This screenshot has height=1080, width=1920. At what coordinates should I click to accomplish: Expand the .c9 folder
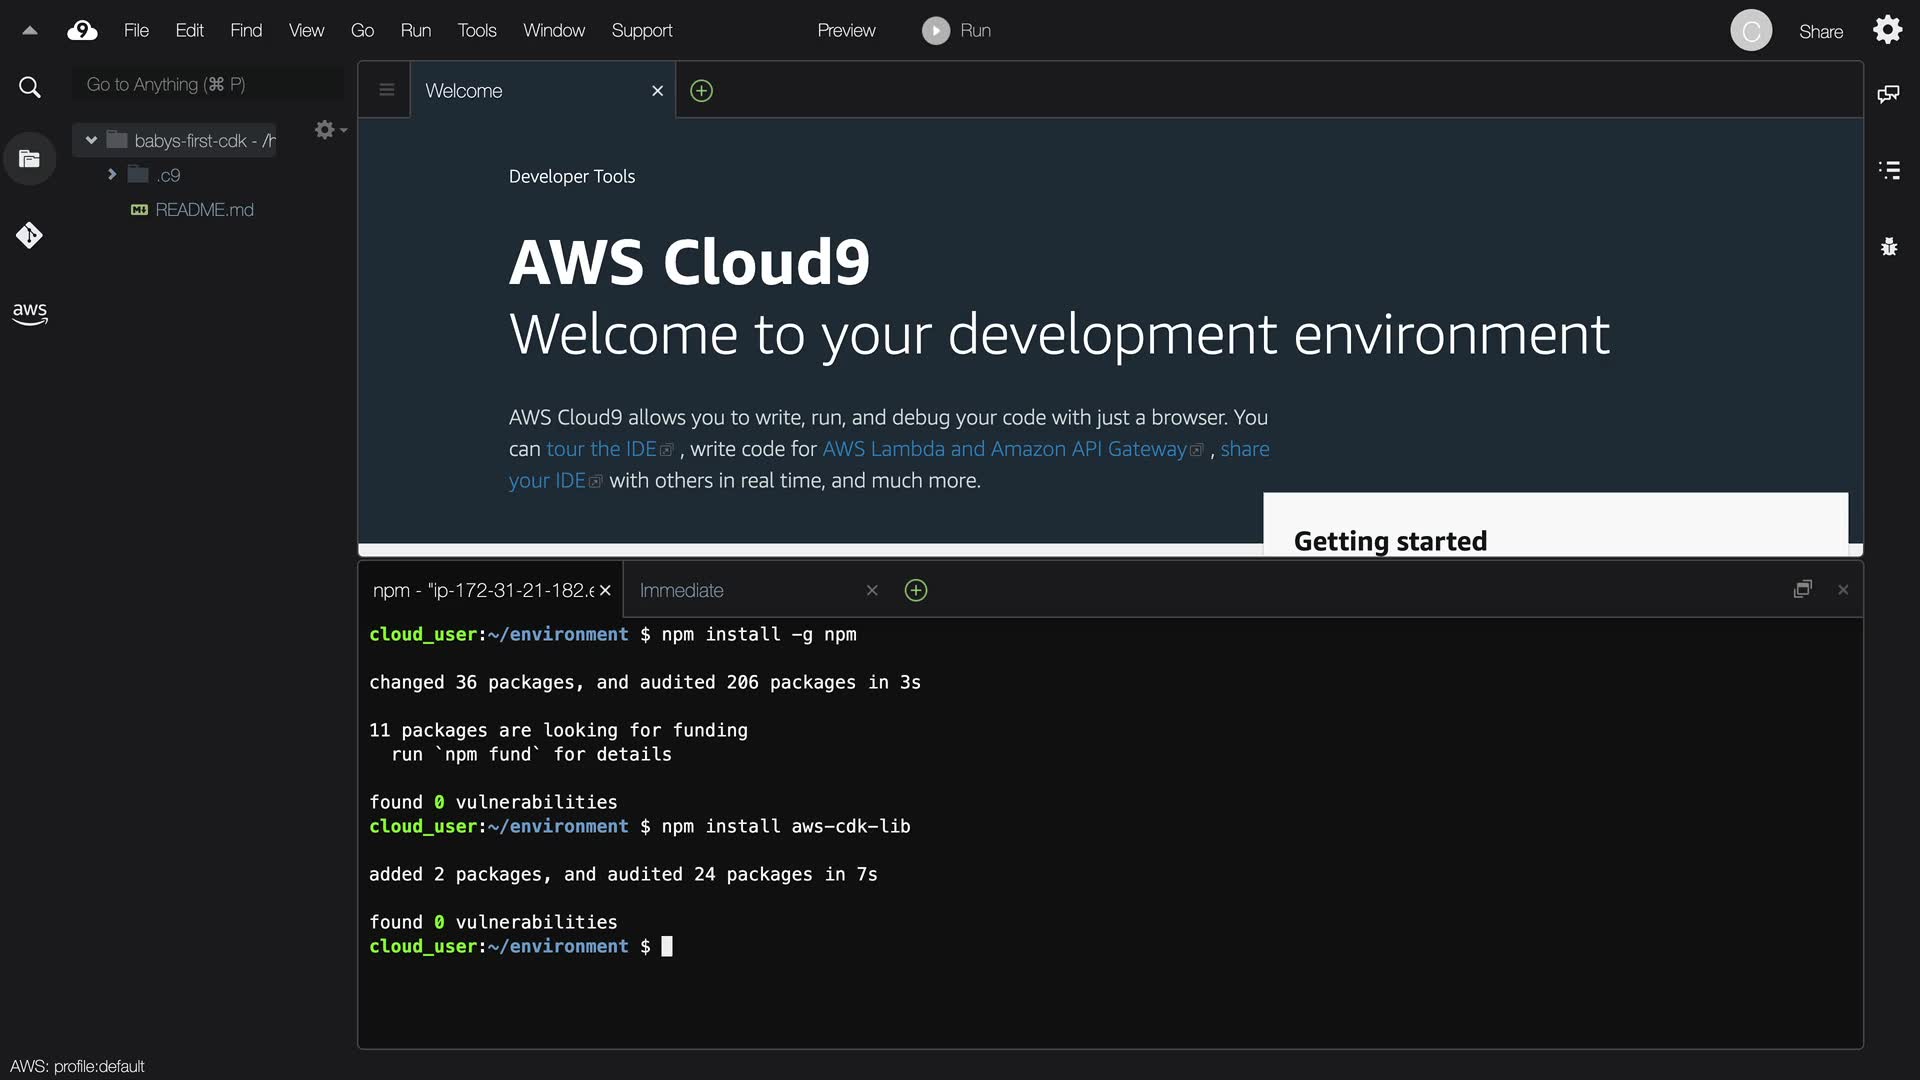tap(112, 175)
